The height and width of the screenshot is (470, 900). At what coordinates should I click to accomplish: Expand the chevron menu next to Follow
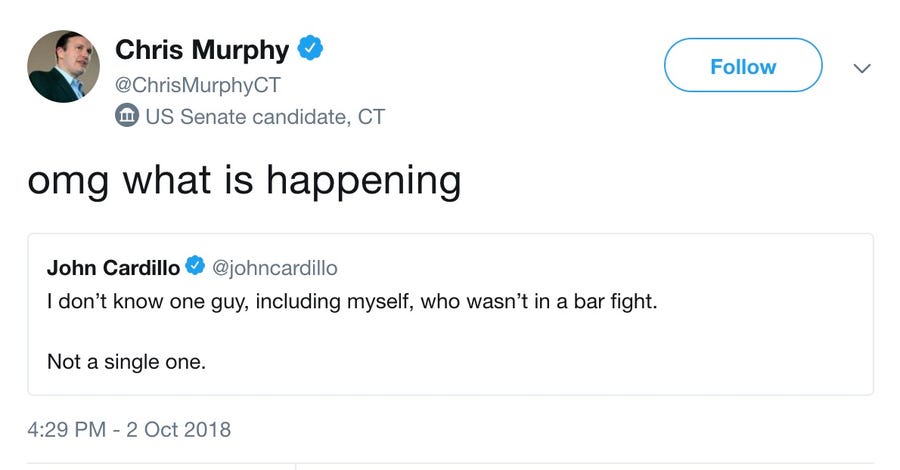861,68
